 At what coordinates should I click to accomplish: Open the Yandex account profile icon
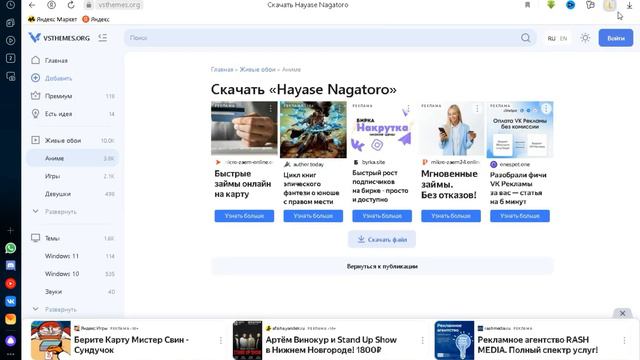(51, 5)
